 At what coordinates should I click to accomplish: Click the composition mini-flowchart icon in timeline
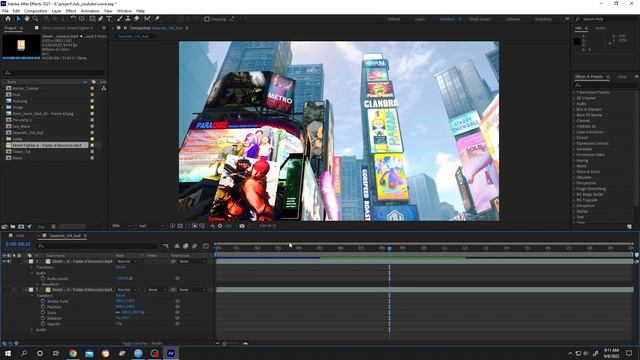point(166,246)
